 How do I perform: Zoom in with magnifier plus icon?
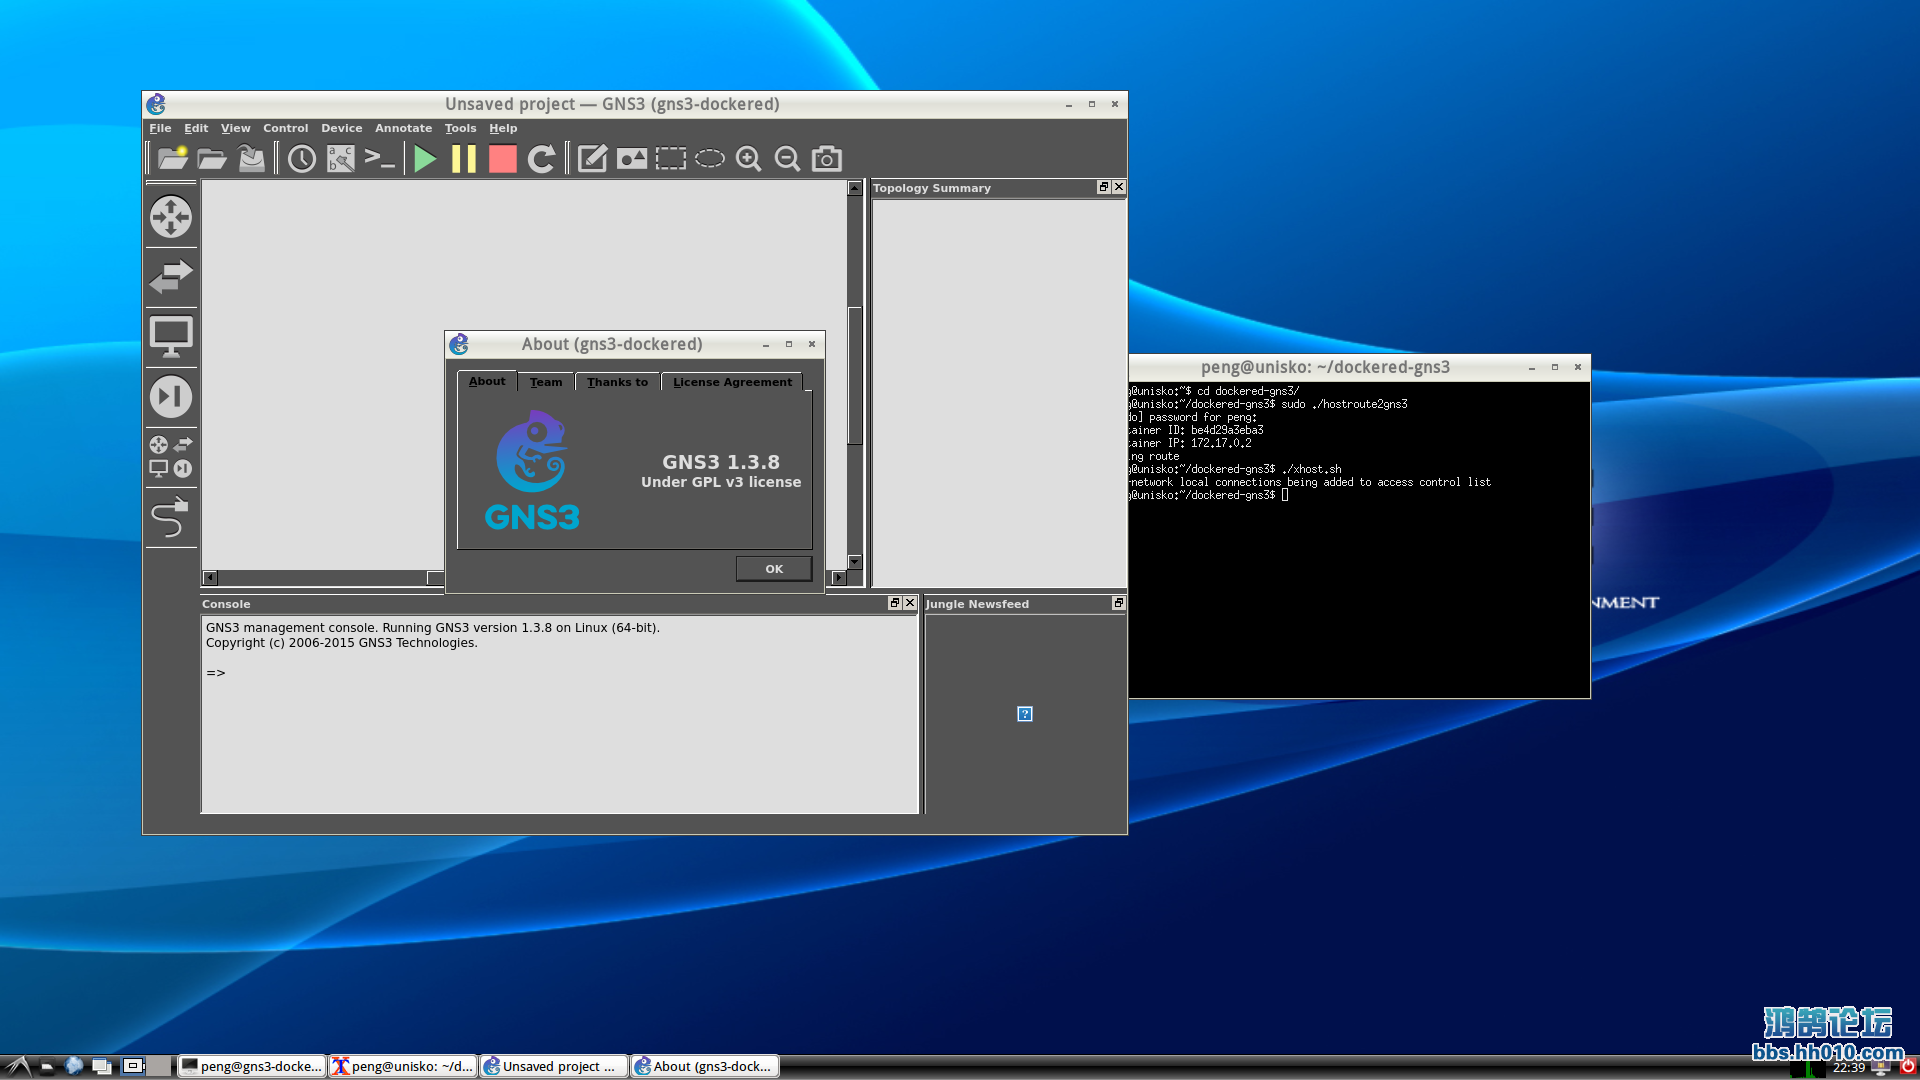[748, 158]
